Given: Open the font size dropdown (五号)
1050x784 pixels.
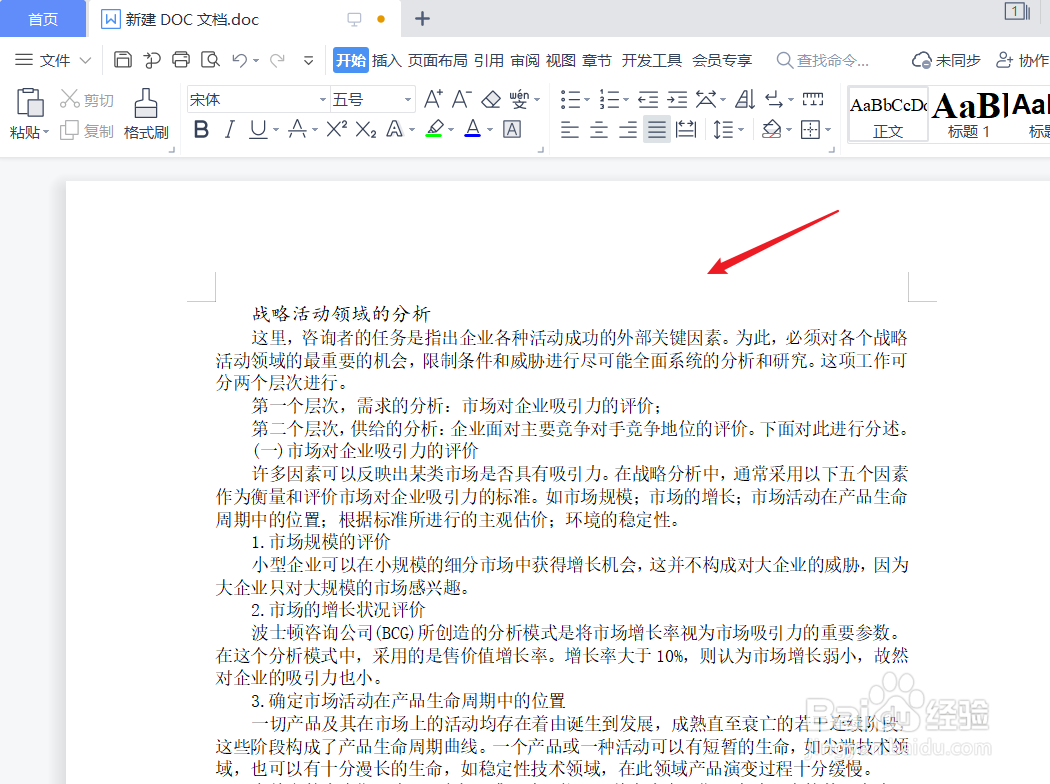Looking at the screenshot, I should [407, 100].
